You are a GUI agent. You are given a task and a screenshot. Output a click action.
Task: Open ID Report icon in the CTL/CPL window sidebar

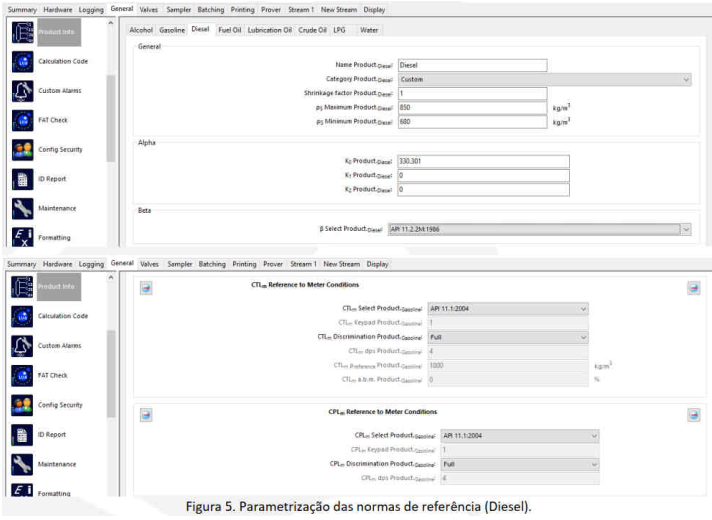22,435
